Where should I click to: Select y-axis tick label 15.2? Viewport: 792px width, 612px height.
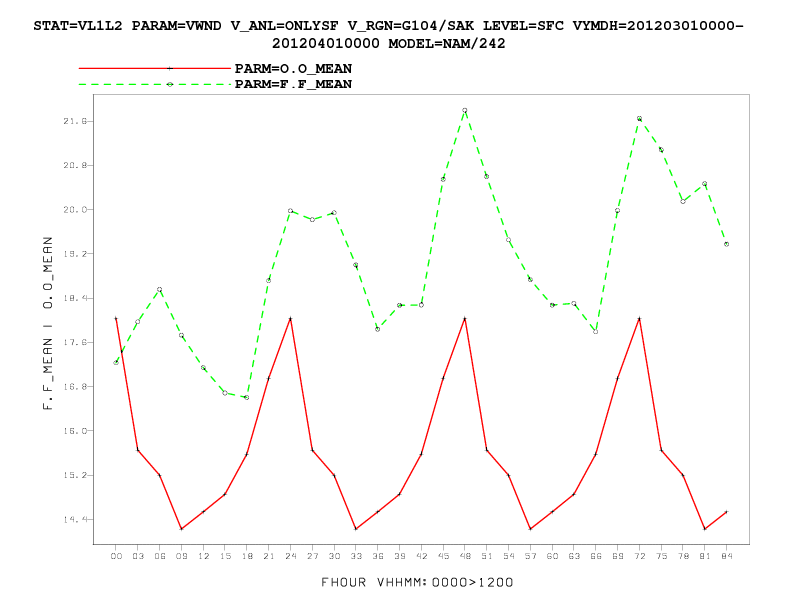point(74,475)
